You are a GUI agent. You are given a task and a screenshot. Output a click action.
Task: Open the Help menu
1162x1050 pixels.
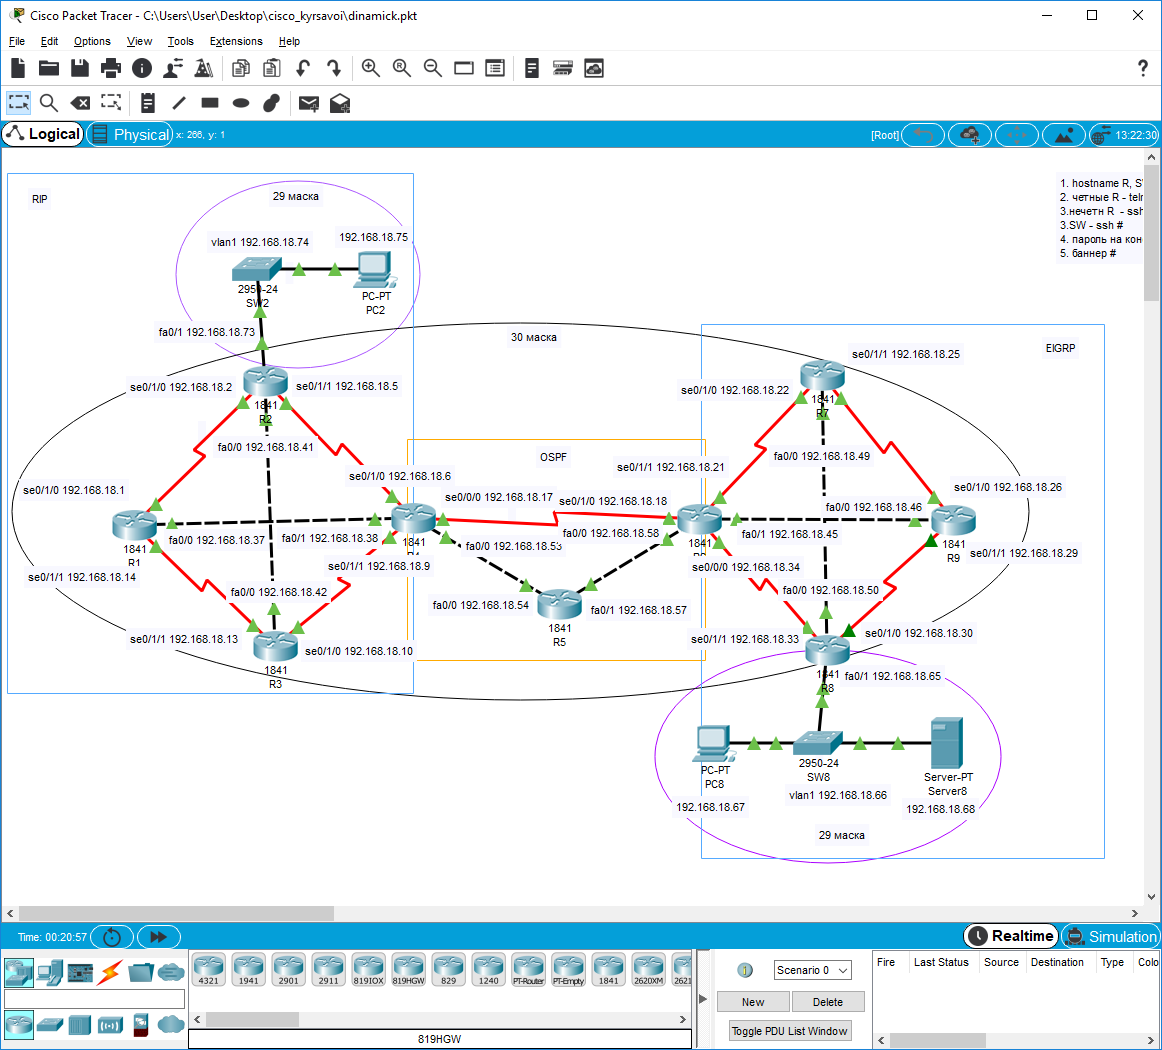(289, 41)
